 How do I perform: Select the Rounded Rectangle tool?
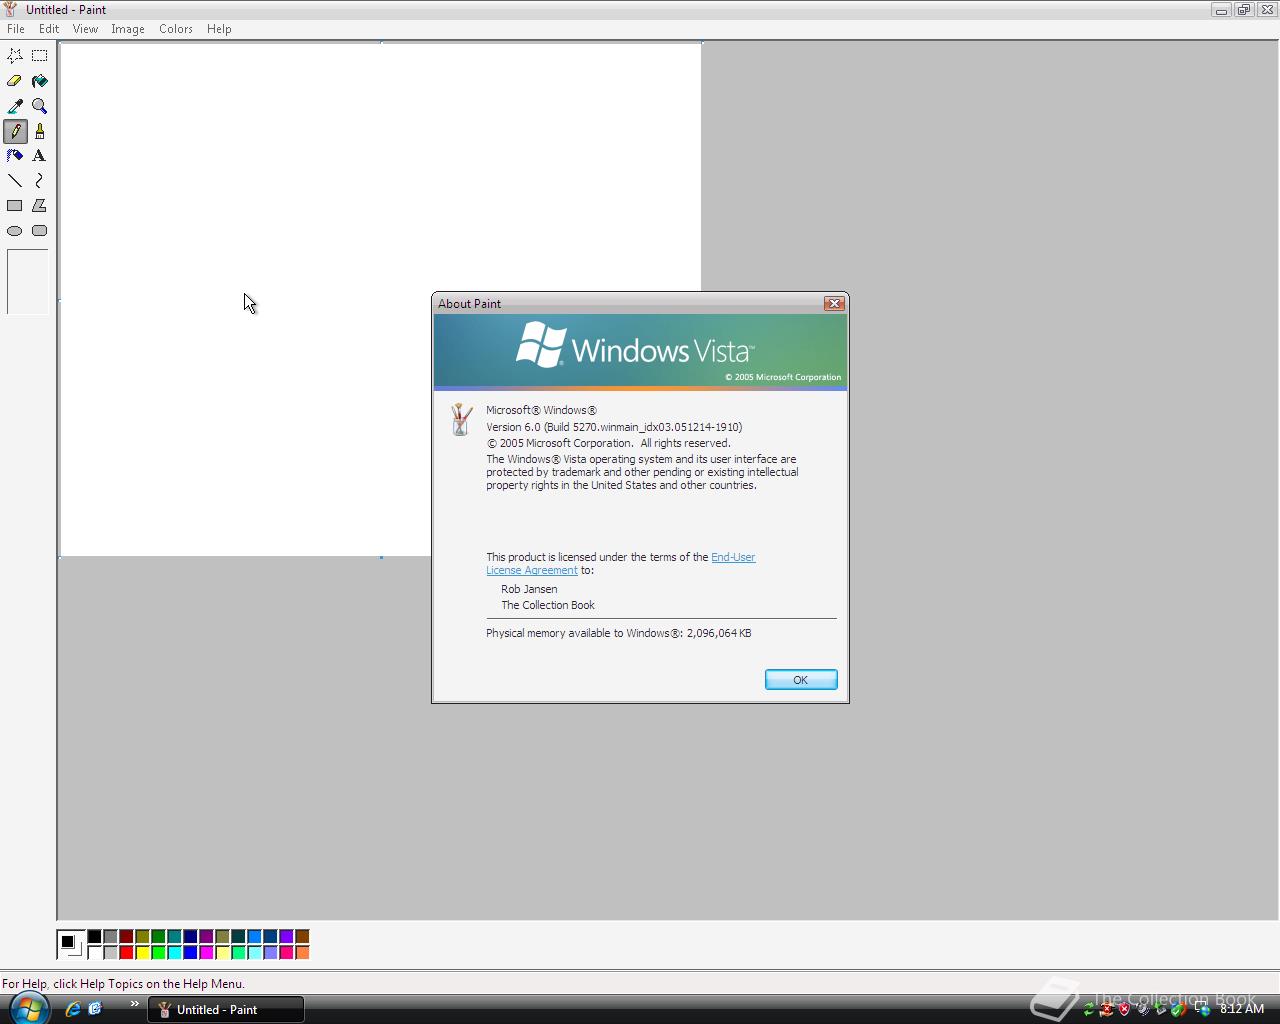click(x=39, y=231)
